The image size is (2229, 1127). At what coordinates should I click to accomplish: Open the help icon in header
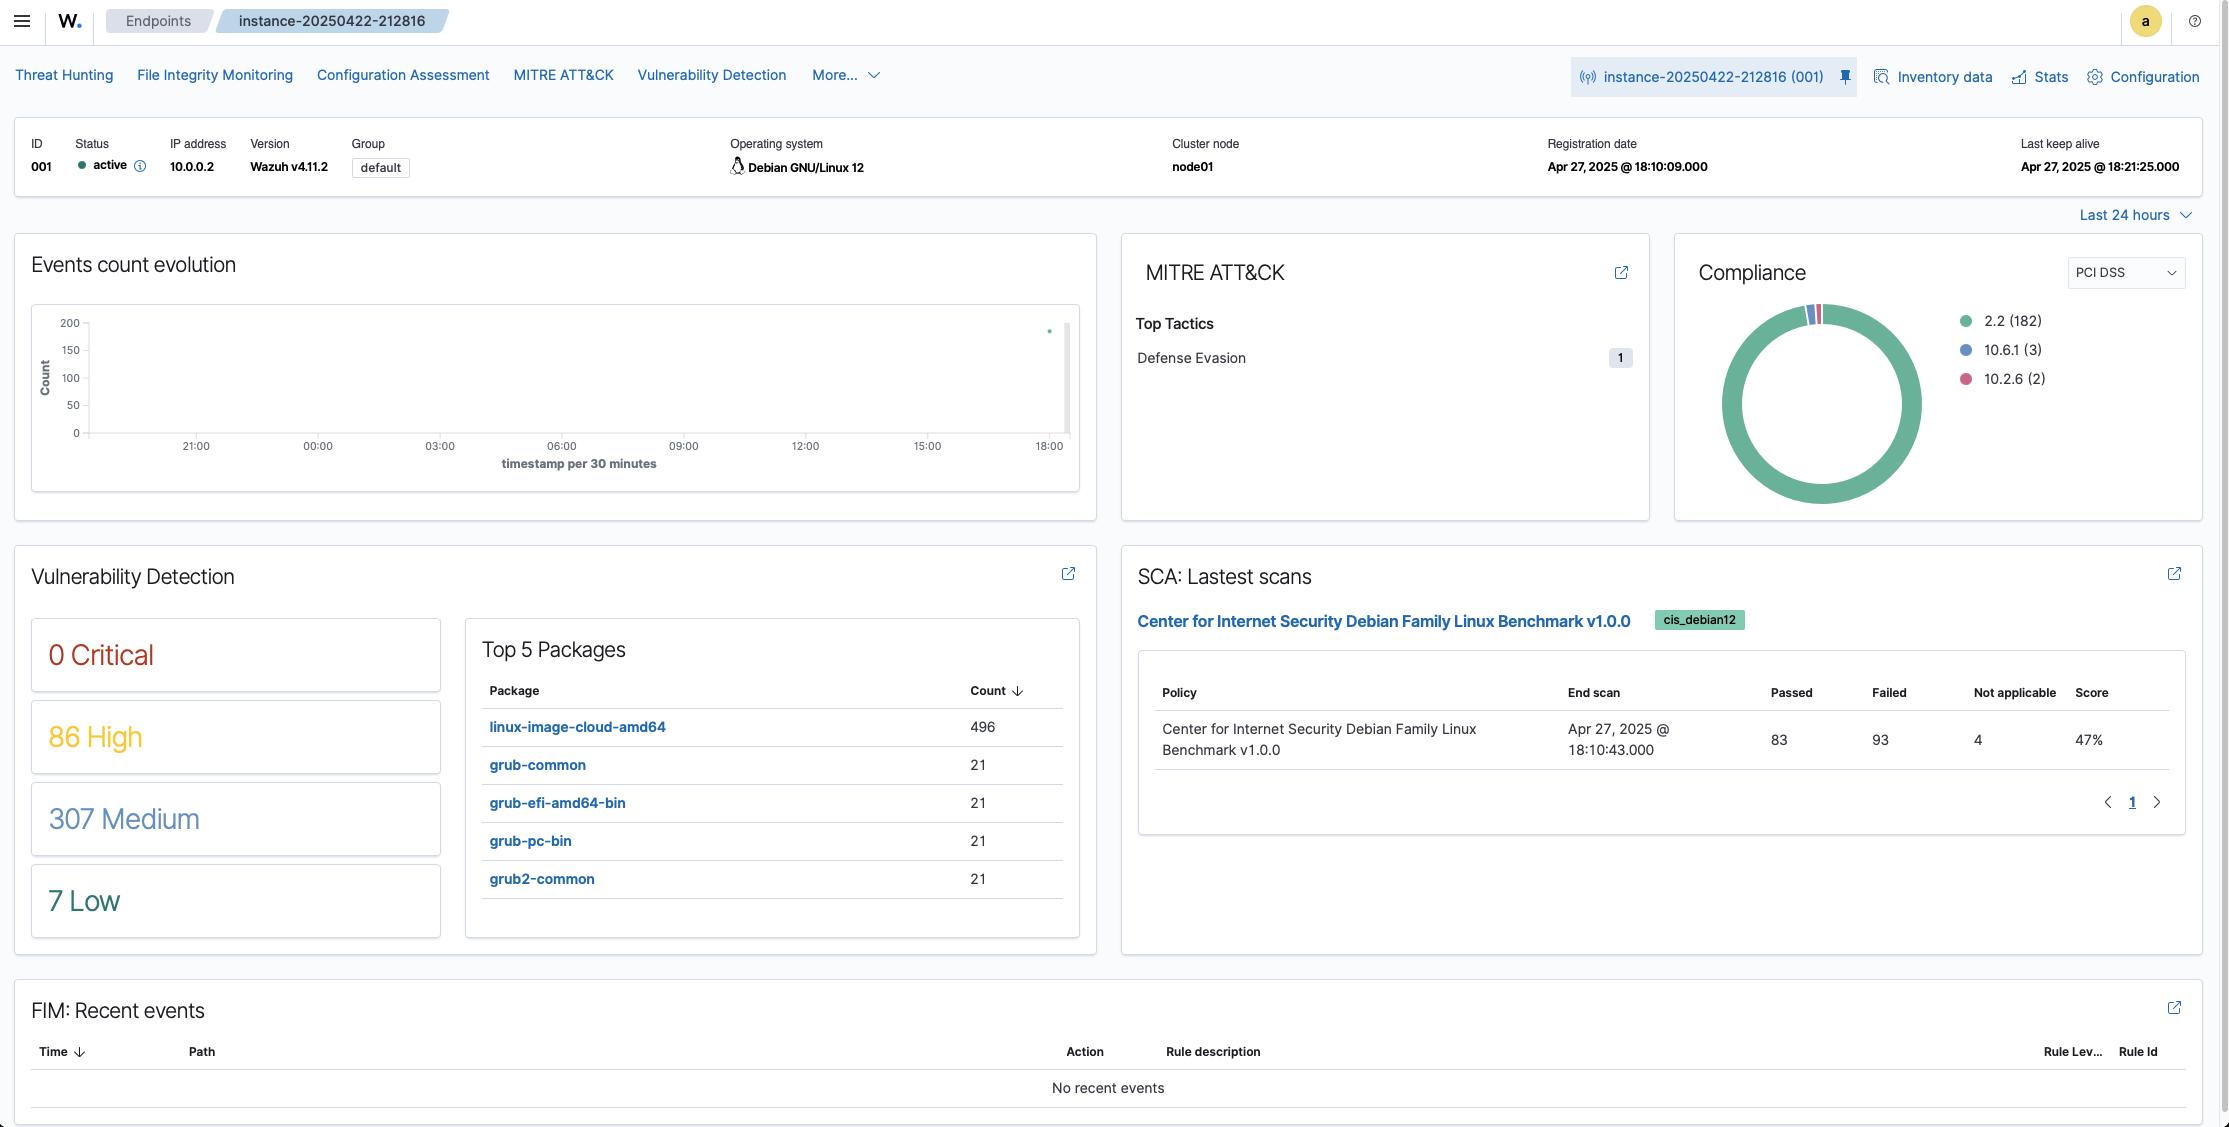pos(2195,21)
